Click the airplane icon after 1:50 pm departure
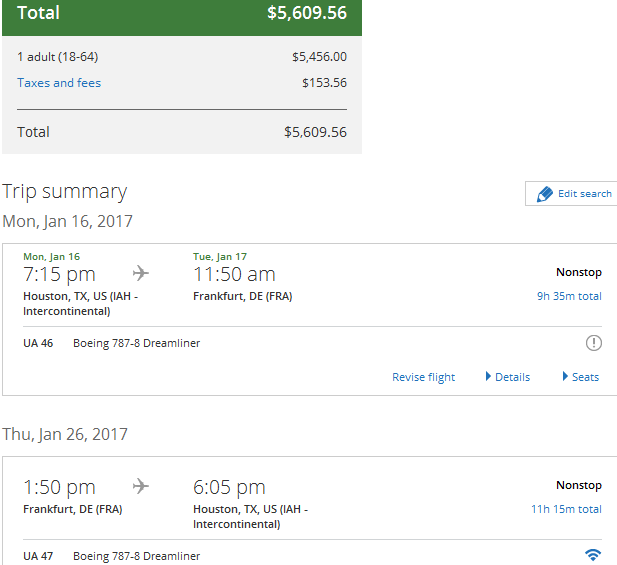The image size is (617, 565). (141, 487)
